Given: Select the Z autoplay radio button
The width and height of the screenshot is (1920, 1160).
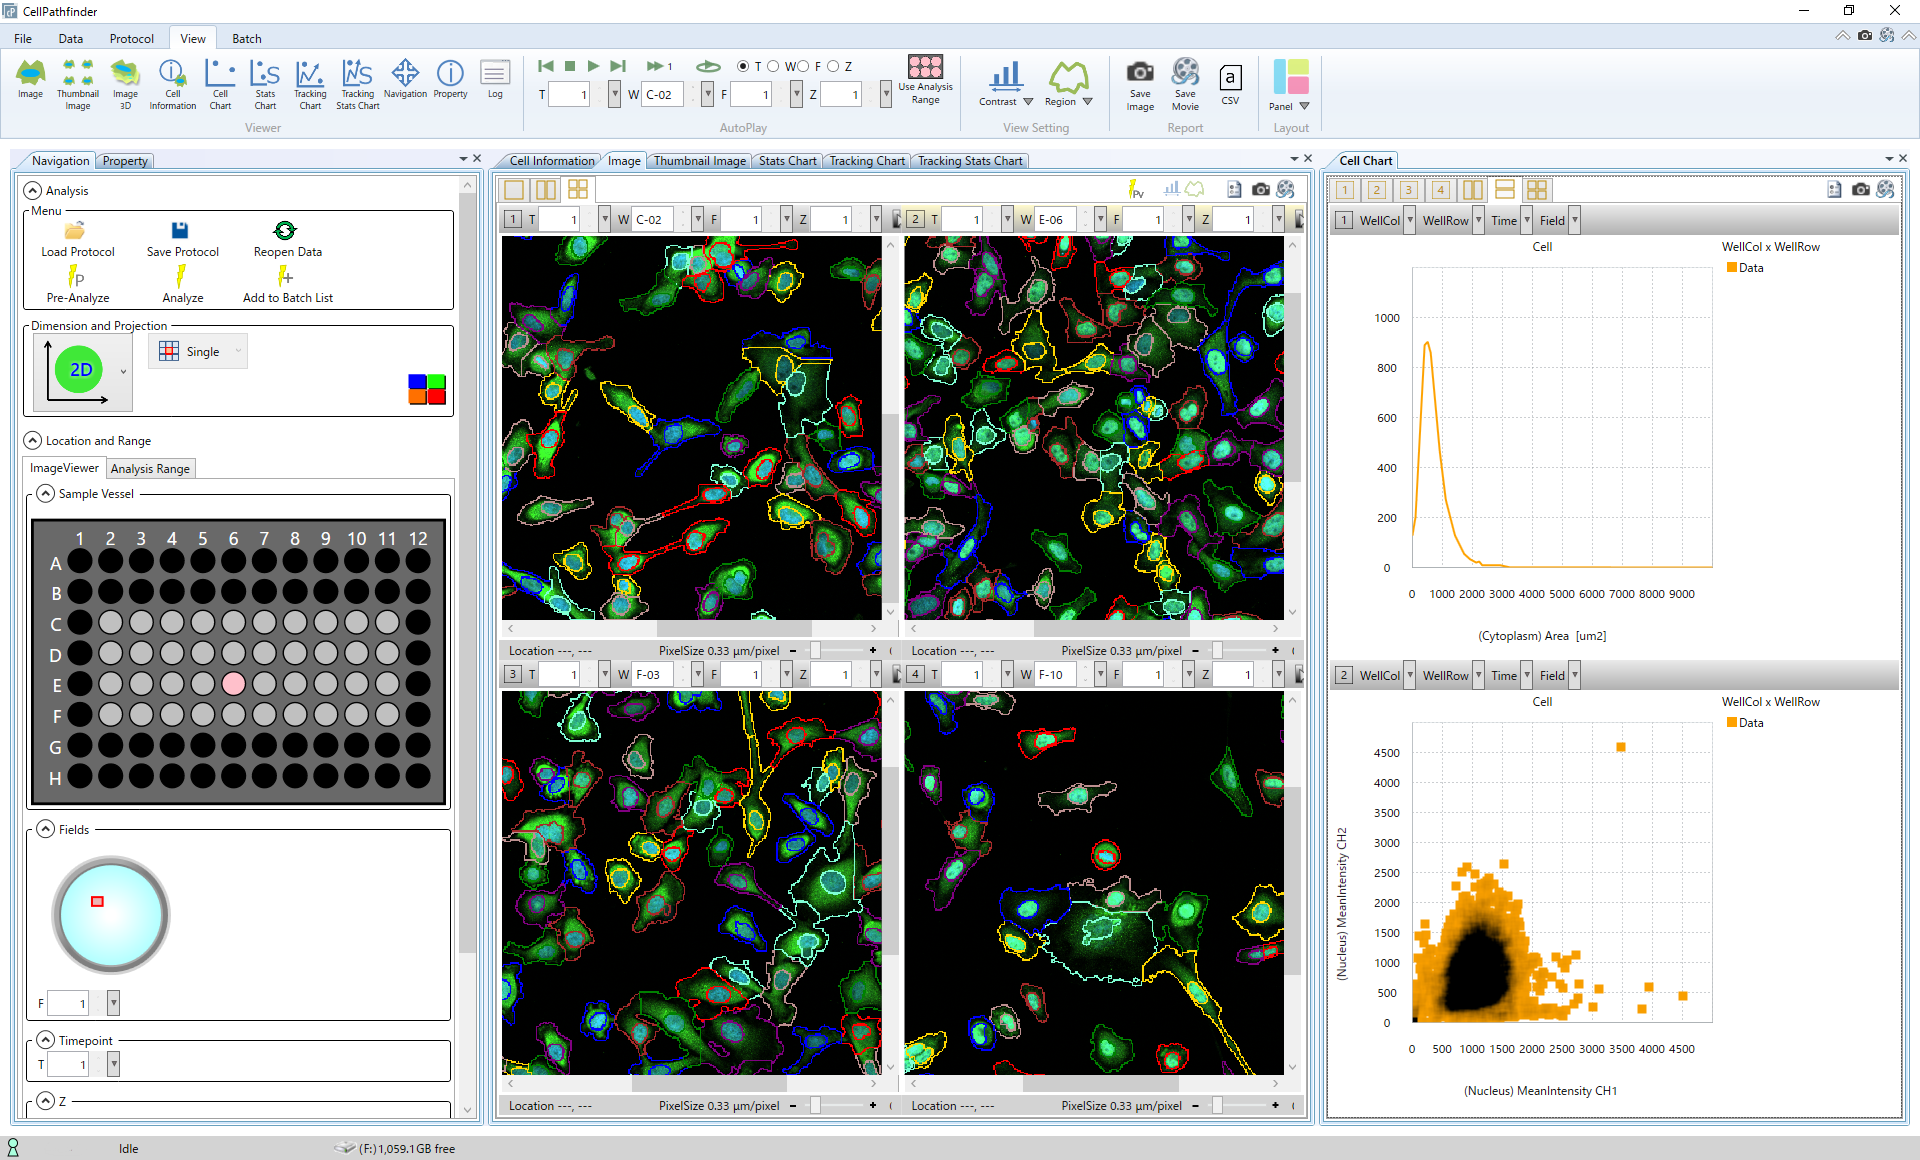Looking at the screenshot, I should coord(833,66).
